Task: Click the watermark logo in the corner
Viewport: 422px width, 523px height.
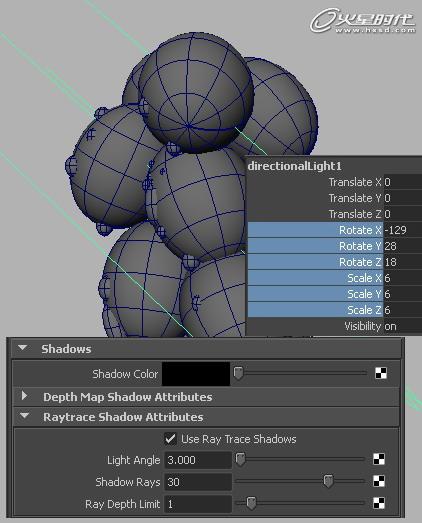Action: [x=363, y=21]
